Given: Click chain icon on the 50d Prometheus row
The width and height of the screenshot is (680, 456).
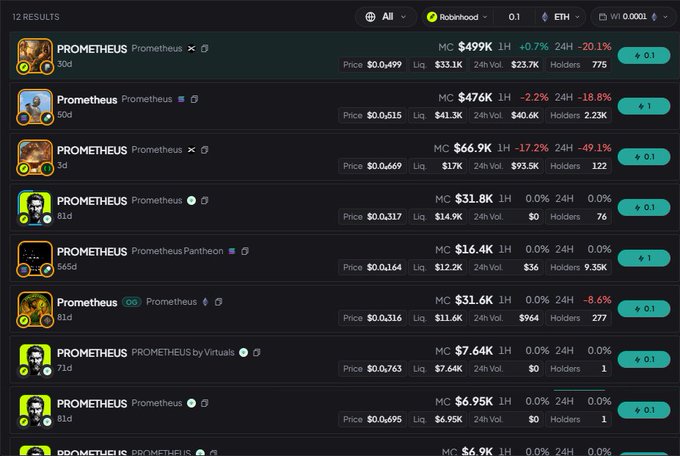Looking at the screenshot, I should click(x=181, y=99).
